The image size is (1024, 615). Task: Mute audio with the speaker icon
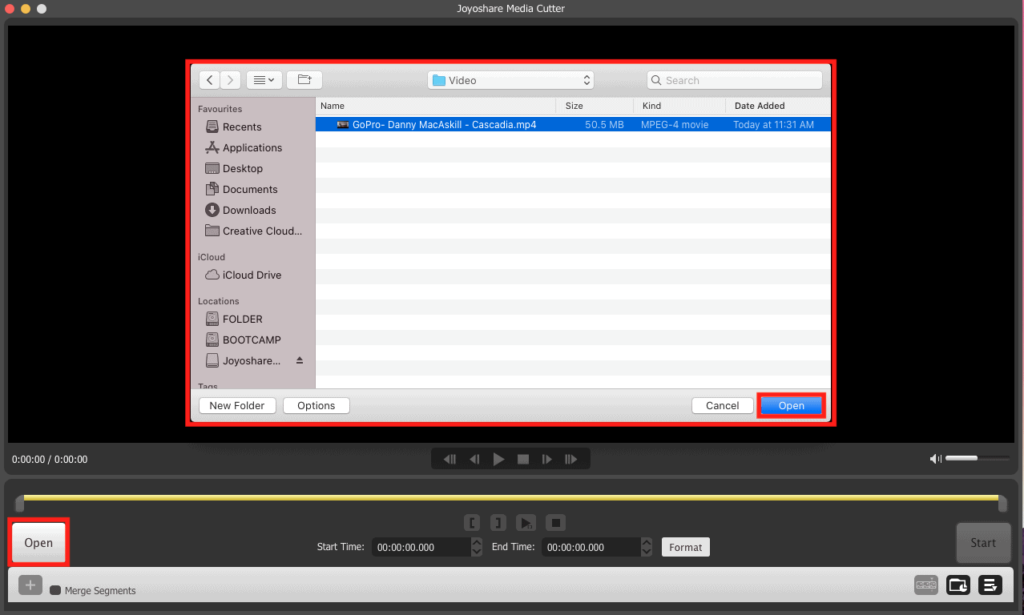click(935, 459)
